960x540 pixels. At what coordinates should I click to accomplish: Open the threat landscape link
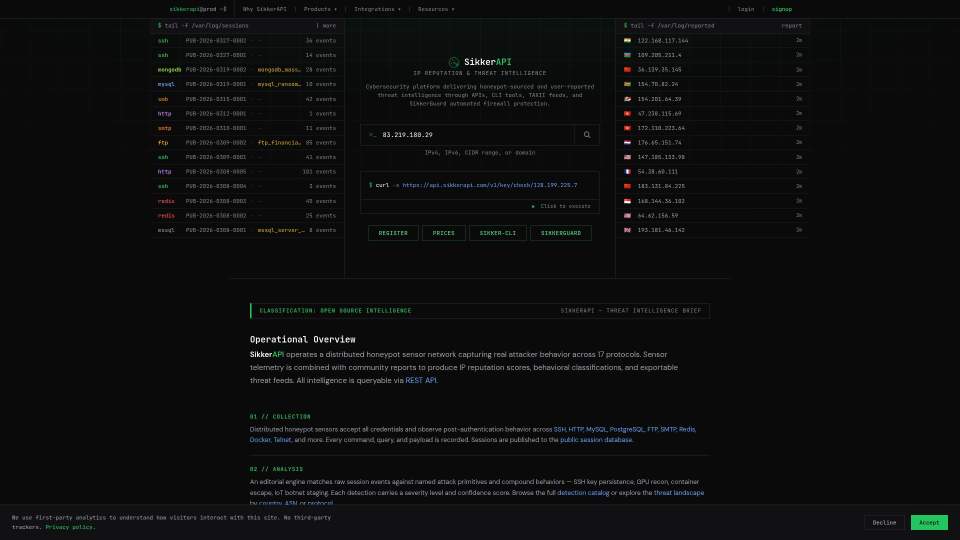(678, 493)
